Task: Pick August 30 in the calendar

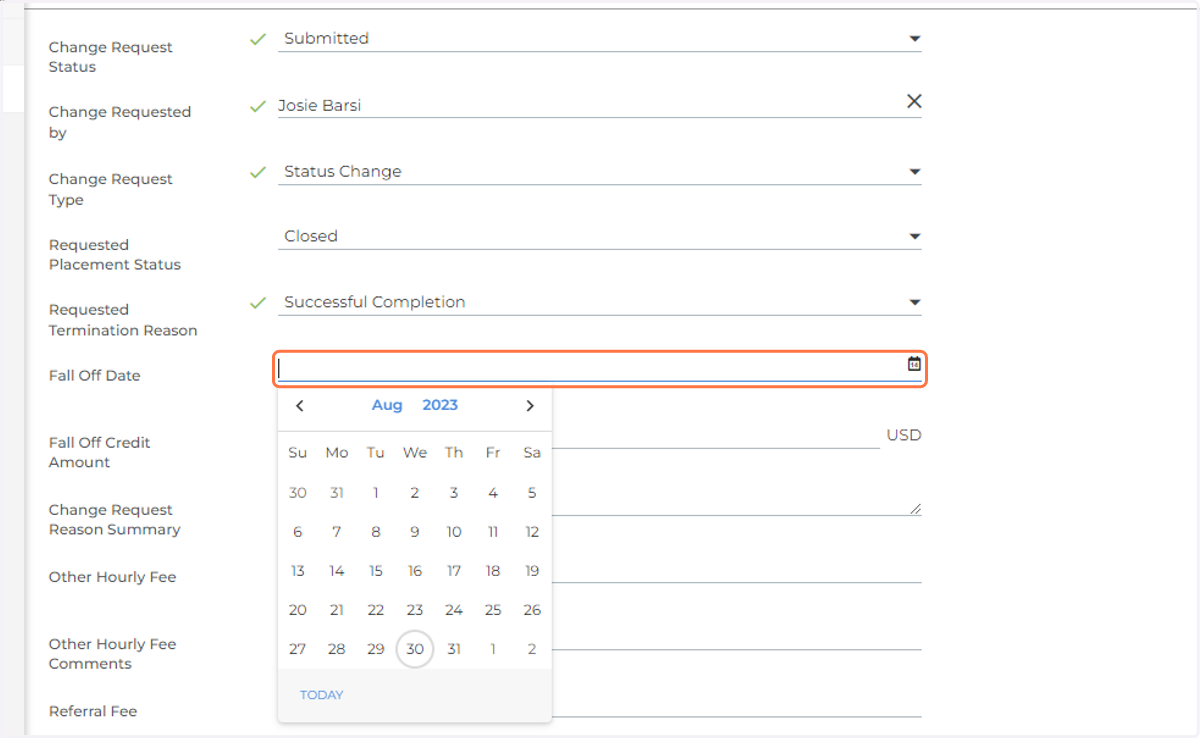Action: pyautogui.click(x=415, y=649)
